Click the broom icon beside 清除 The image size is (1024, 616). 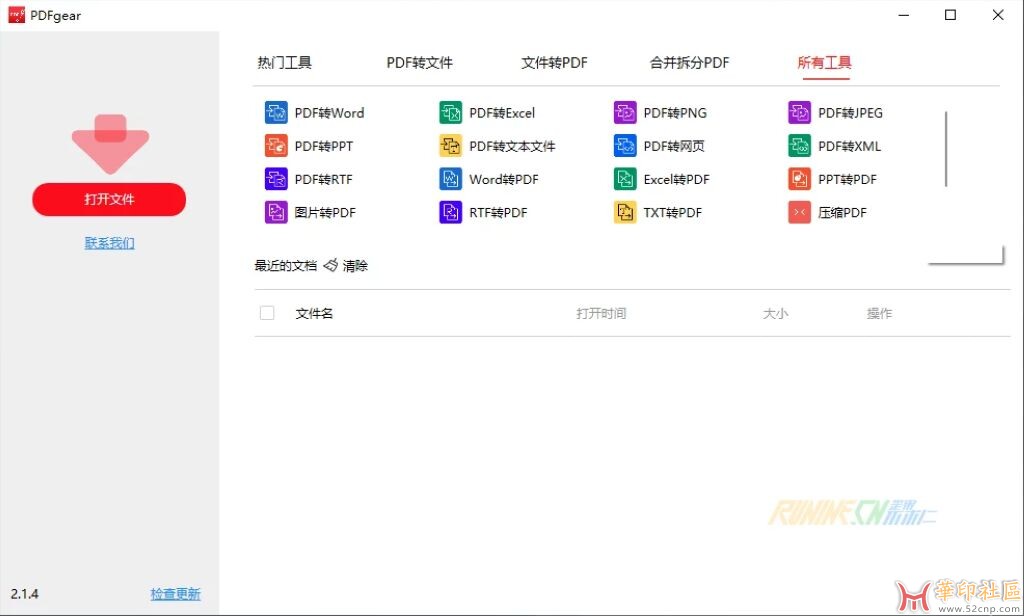coord(330,265)
